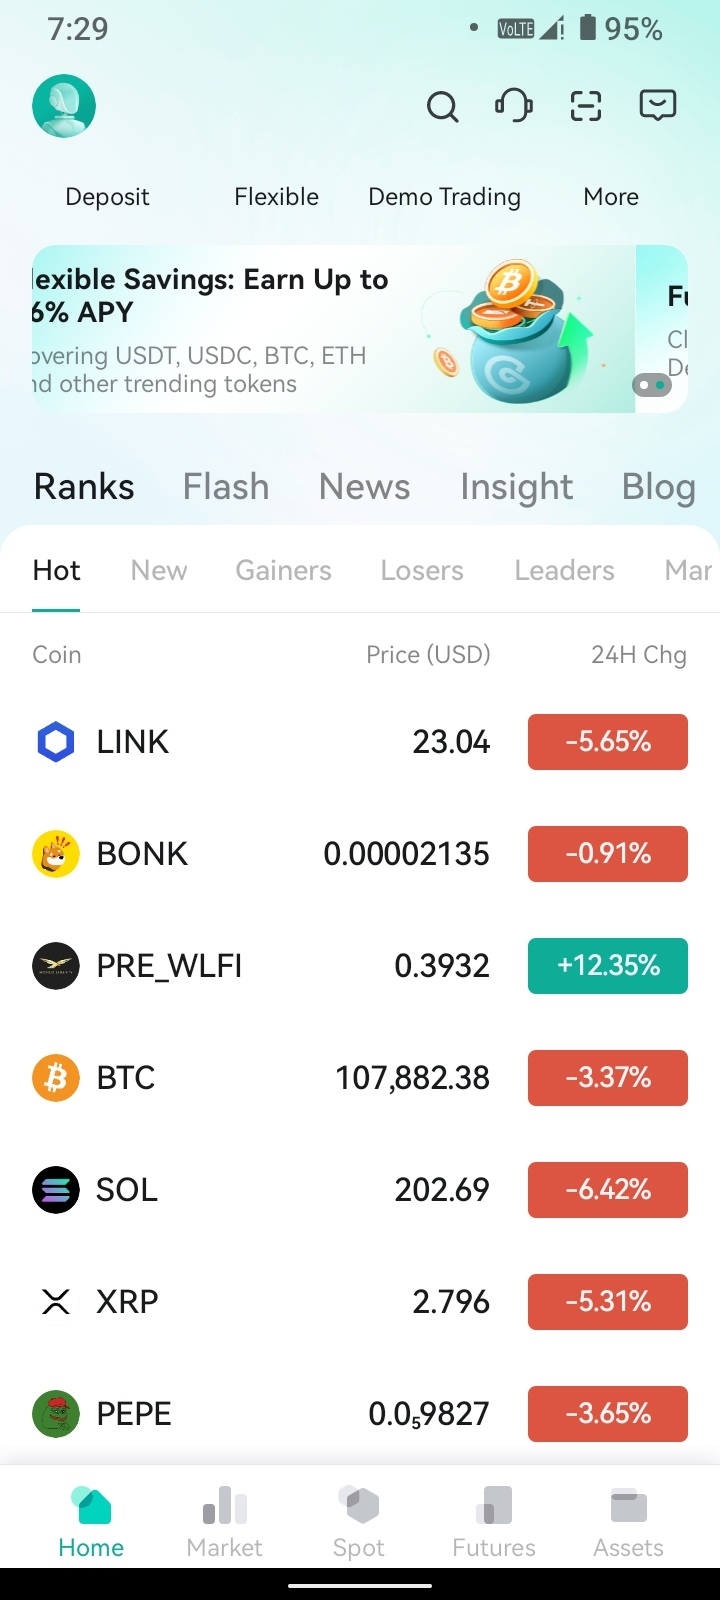The height and width of the screenshot is (1600, 720).
Task: Tap the profile avatar picture
Action: tap(64, 106)
